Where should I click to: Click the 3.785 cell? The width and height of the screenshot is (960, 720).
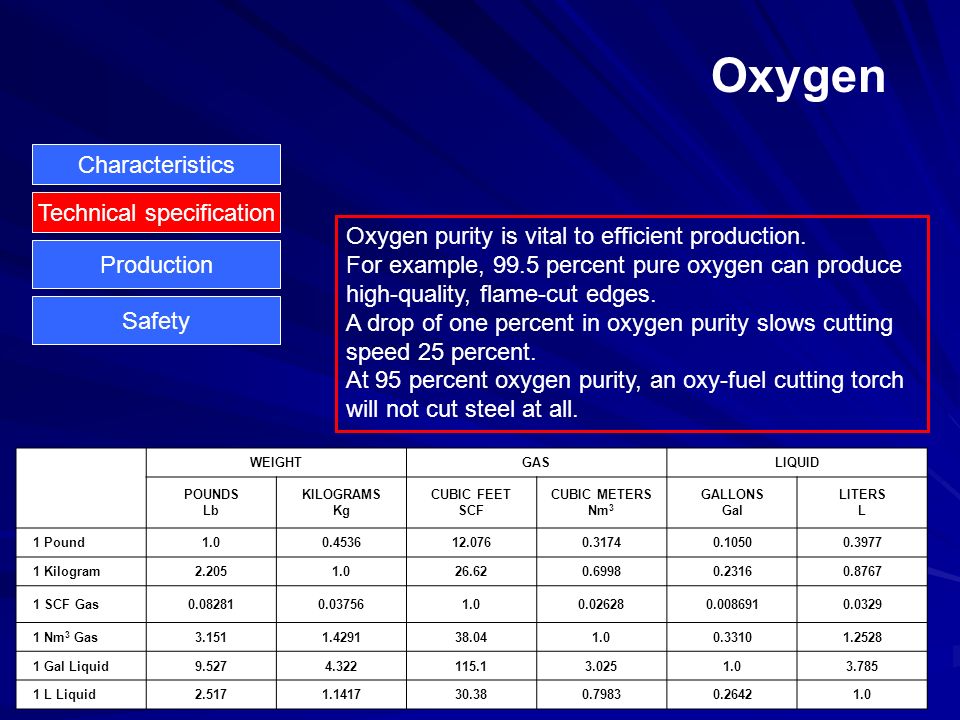[862, 666]
